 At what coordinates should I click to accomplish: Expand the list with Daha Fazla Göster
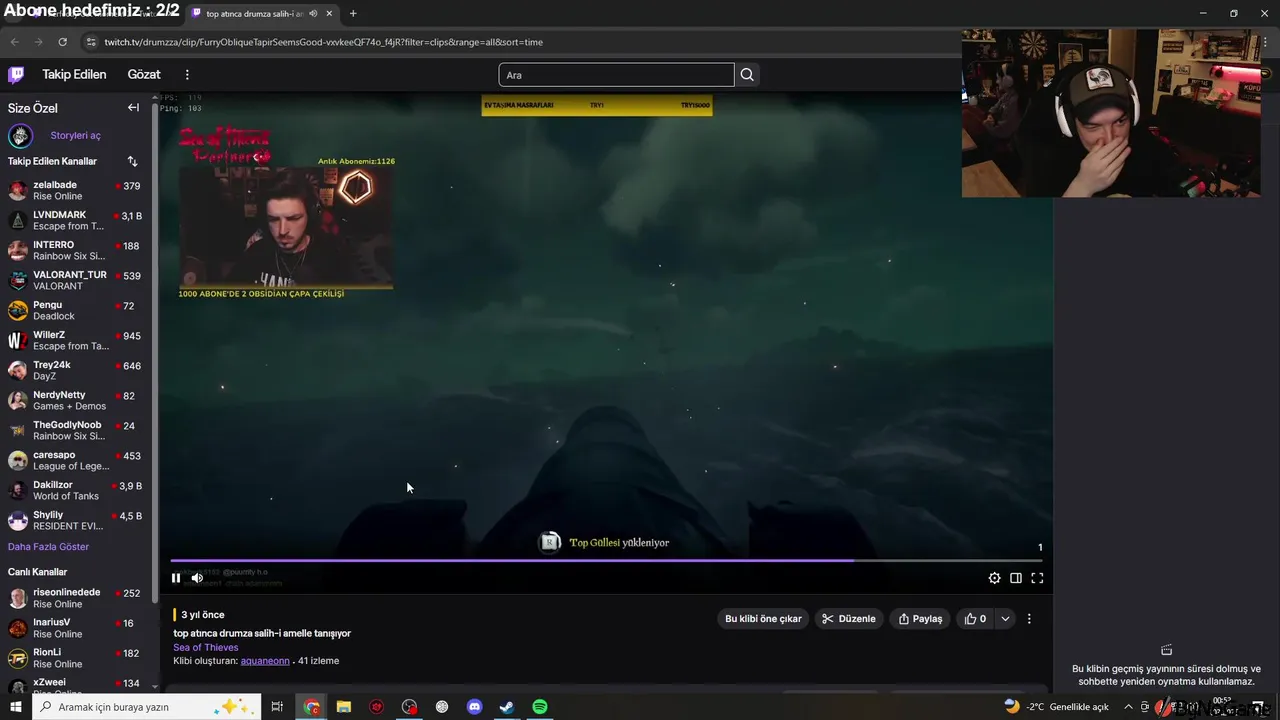pyautogui.click(x=48, y=547)
